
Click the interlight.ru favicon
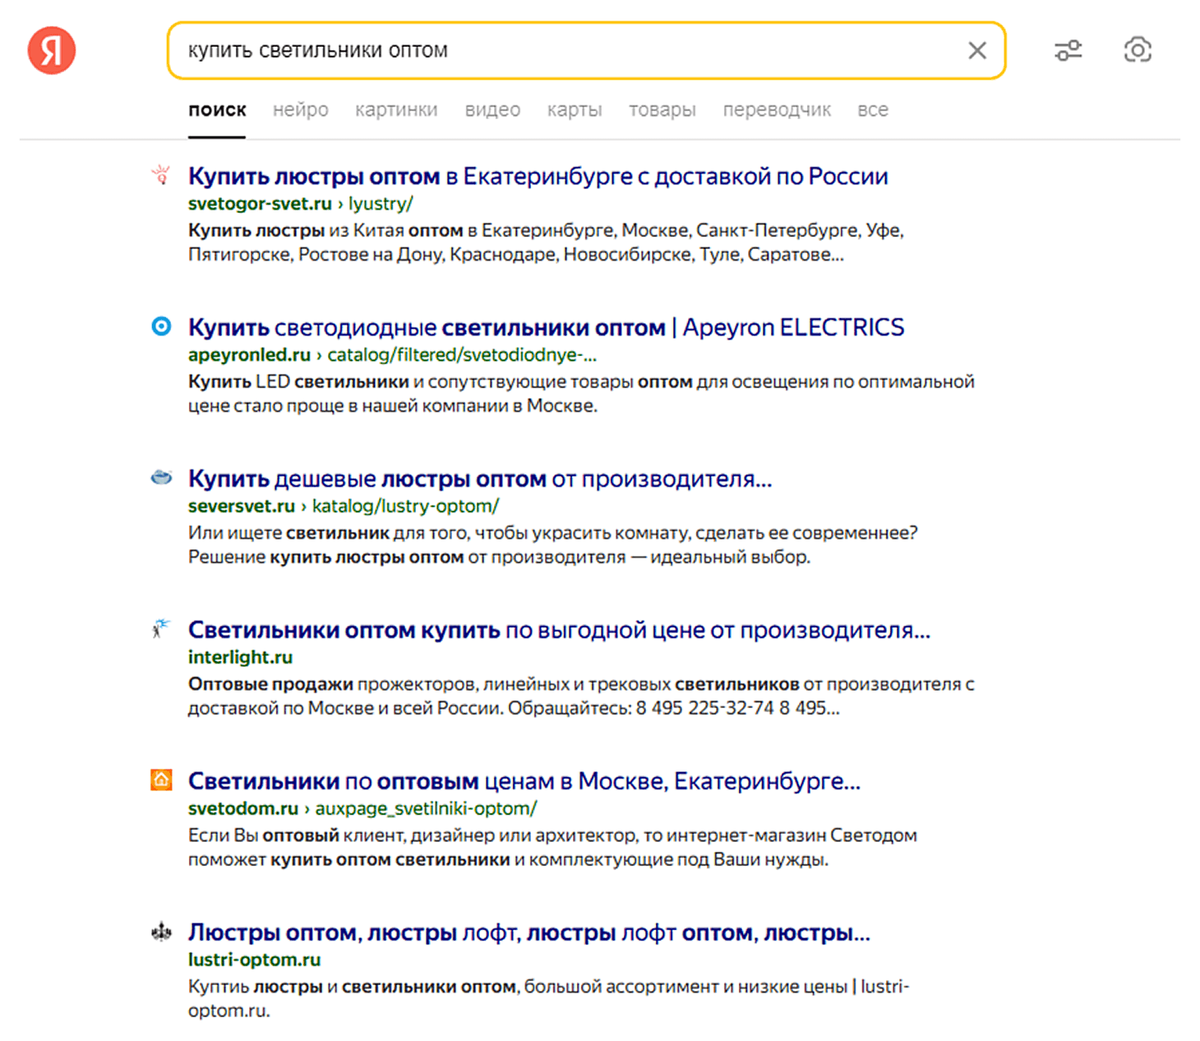161,629
